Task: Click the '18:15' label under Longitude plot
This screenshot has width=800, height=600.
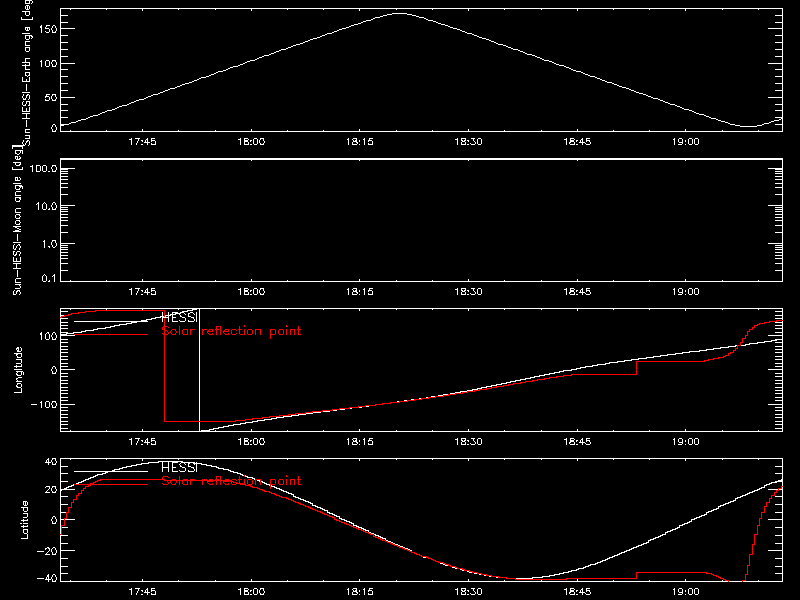Action: 360,442
